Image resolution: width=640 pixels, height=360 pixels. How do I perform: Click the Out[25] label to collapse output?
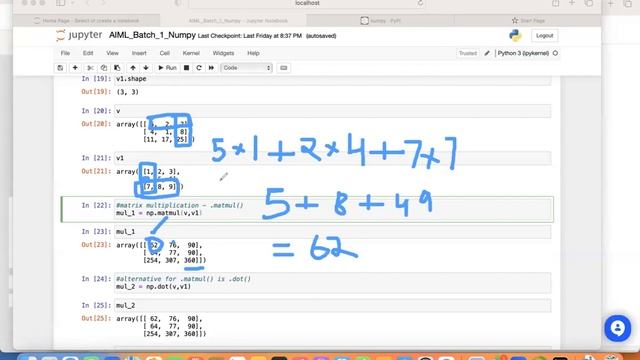96,318
